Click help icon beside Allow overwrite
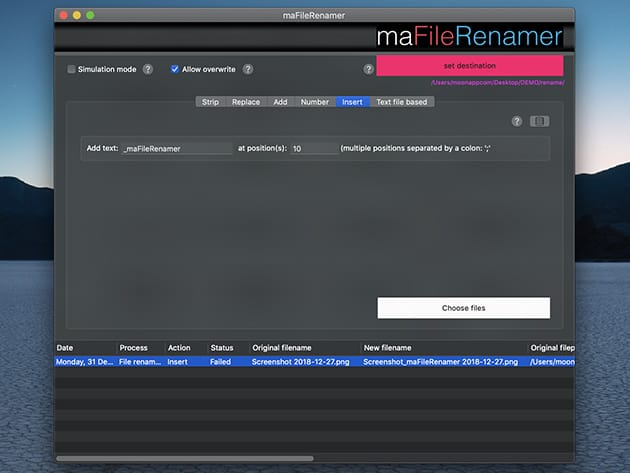630x473 pixels. (x=248, y=69)
